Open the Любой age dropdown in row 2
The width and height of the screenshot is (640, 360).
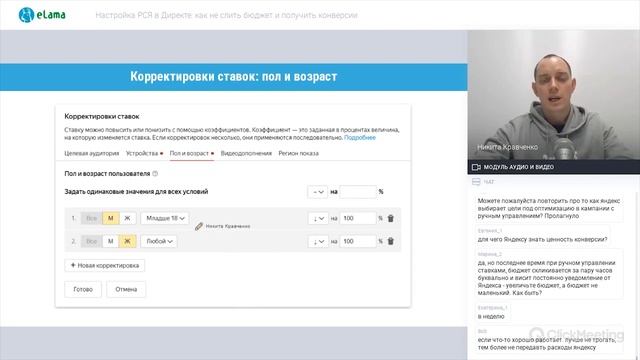(159, 241)
